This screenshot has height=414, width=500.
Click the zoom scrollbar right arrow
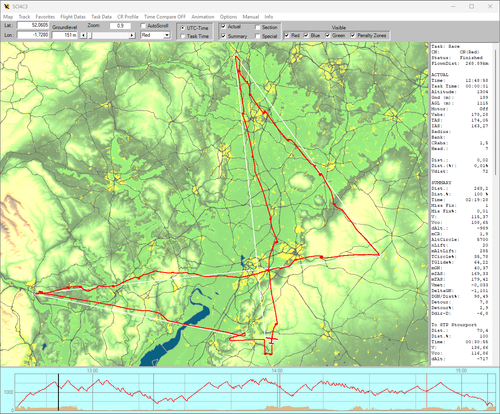pos(132,35)
